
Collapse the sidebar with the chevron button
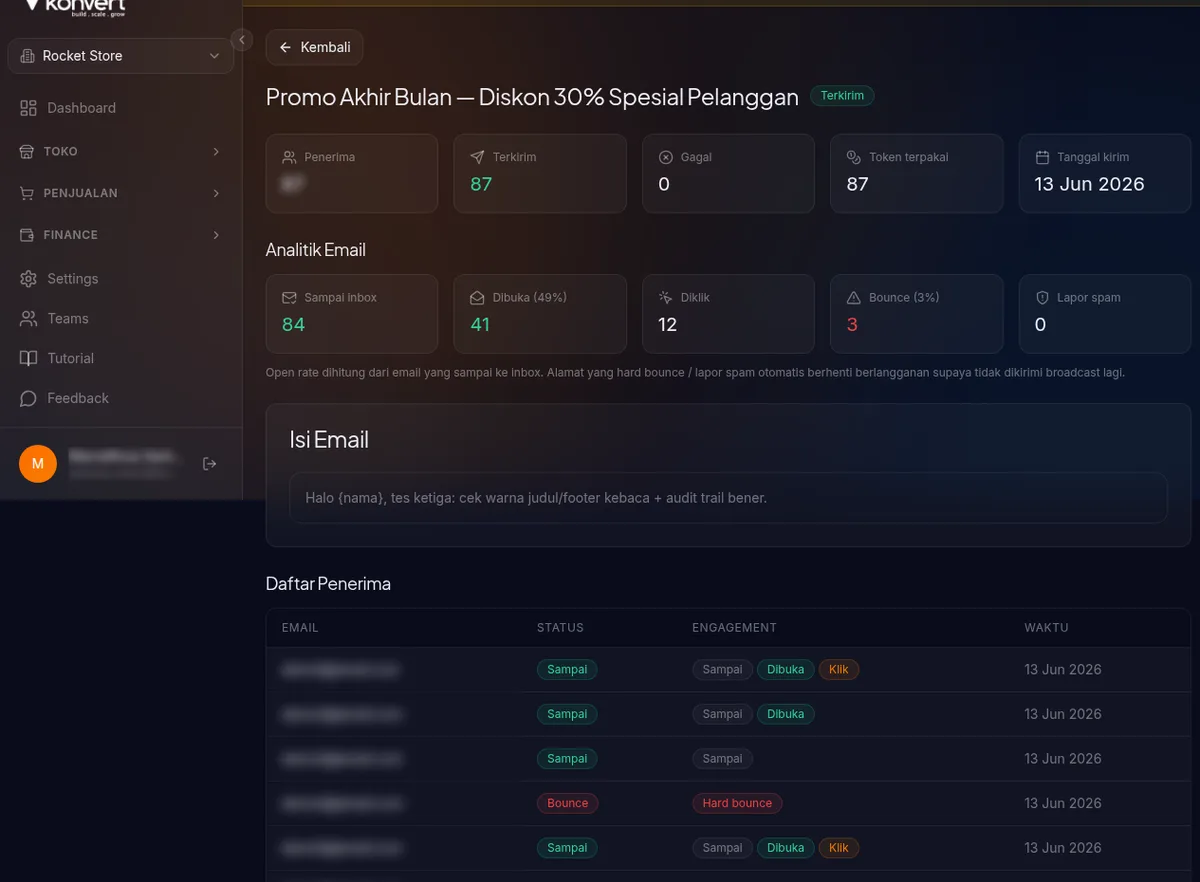(x=241, y=40)
